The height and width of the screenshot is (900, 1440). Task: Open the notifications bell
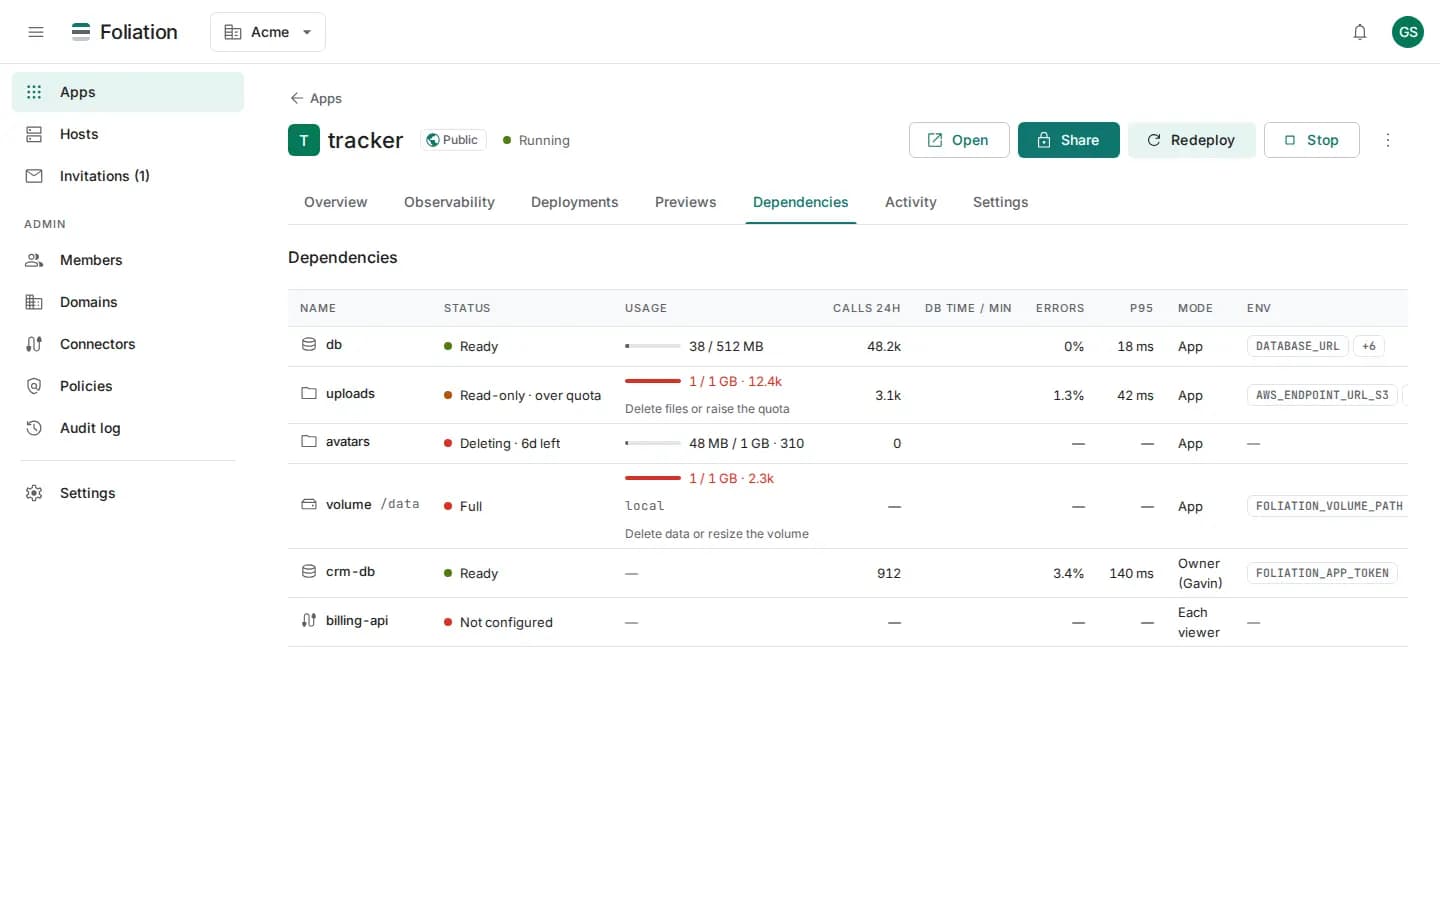coord(1360,32)
